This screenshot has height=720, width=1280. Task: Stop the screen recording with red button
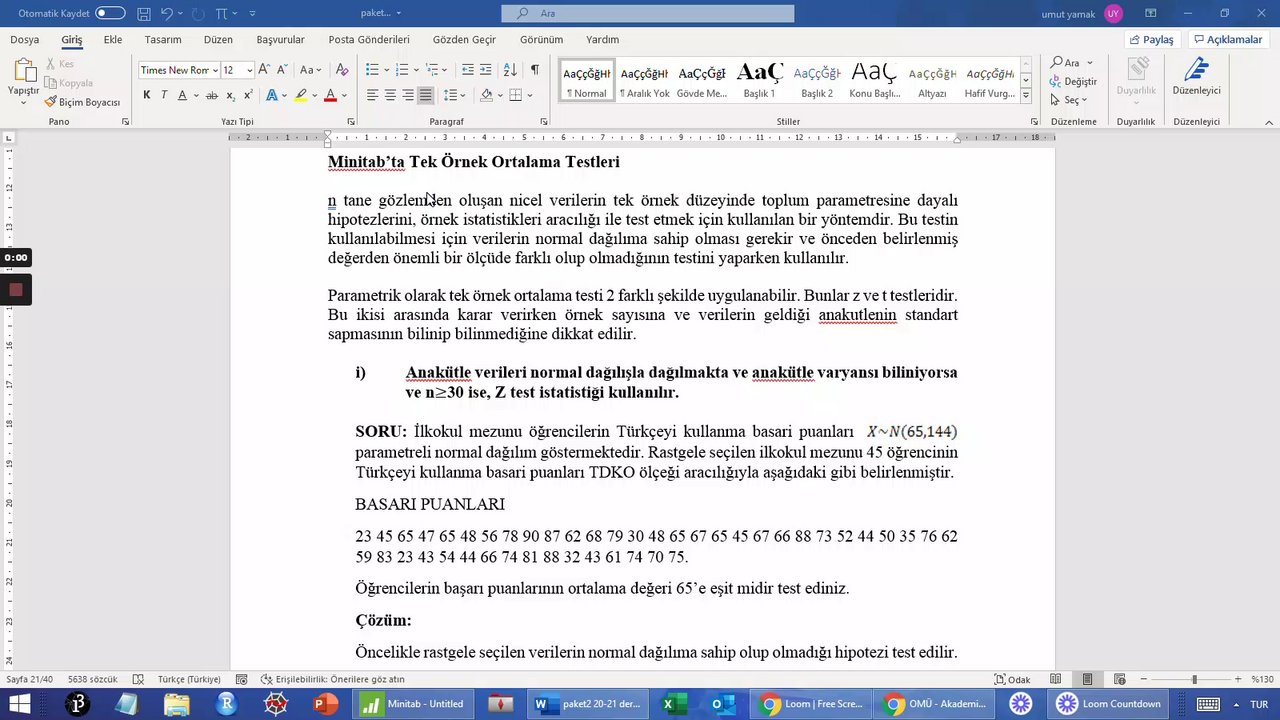tap(16, 290)
